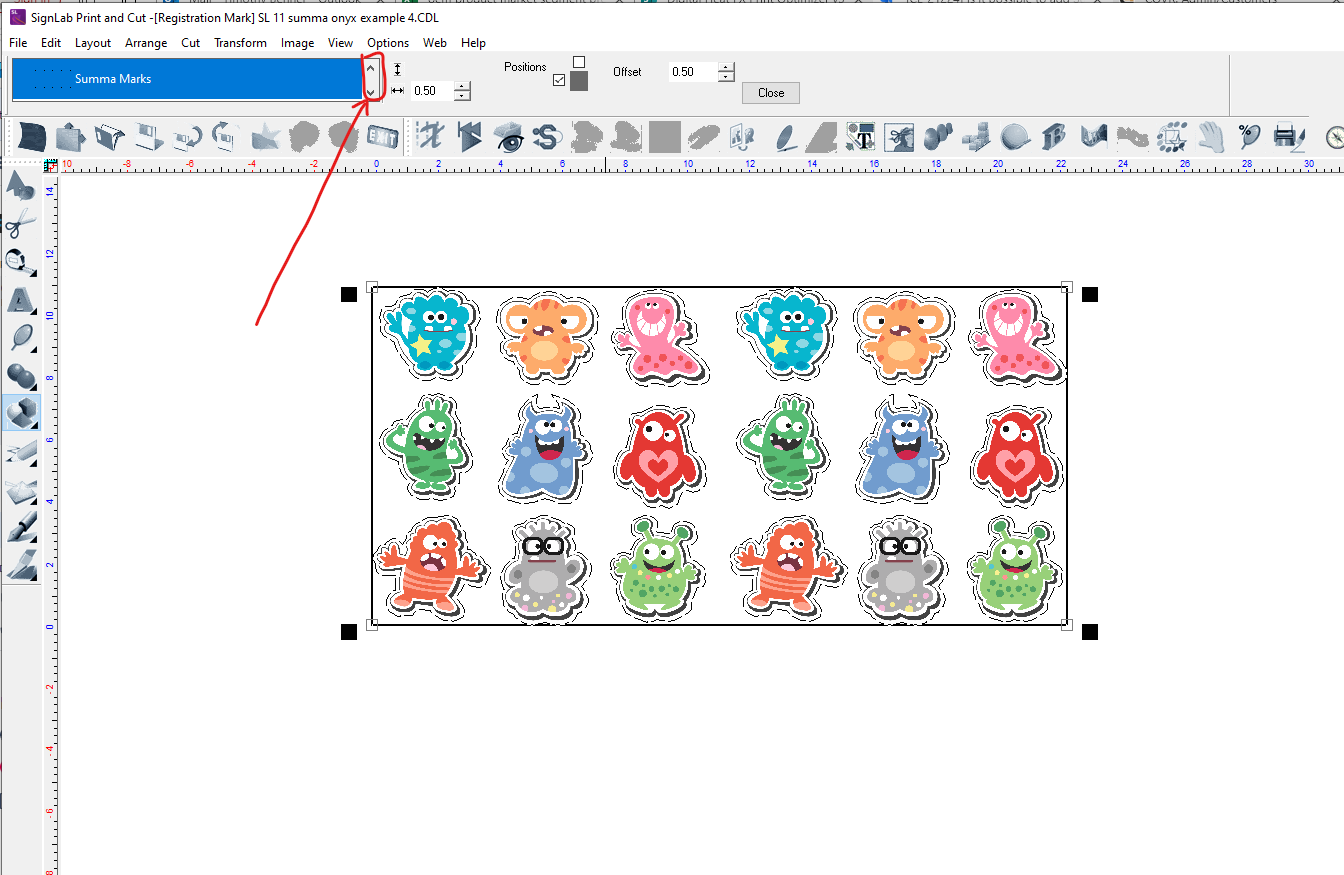Viewport: 1344px width, 875px height.
Task: Open the print icon on the toolbar
Action: (1289, 137)
